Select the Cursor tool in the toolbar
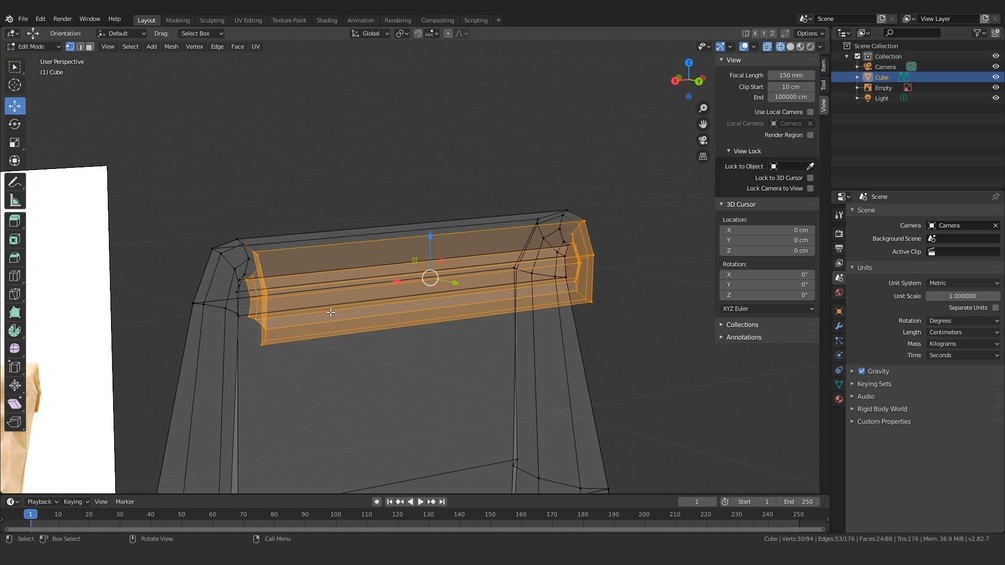This screenshot has height=565, width=1005. pyautogui.click(x=15, y=85)
